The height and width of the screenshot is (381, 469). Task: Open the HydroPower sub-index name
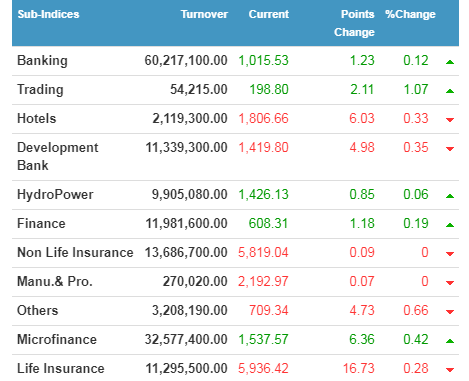[55, 195]
